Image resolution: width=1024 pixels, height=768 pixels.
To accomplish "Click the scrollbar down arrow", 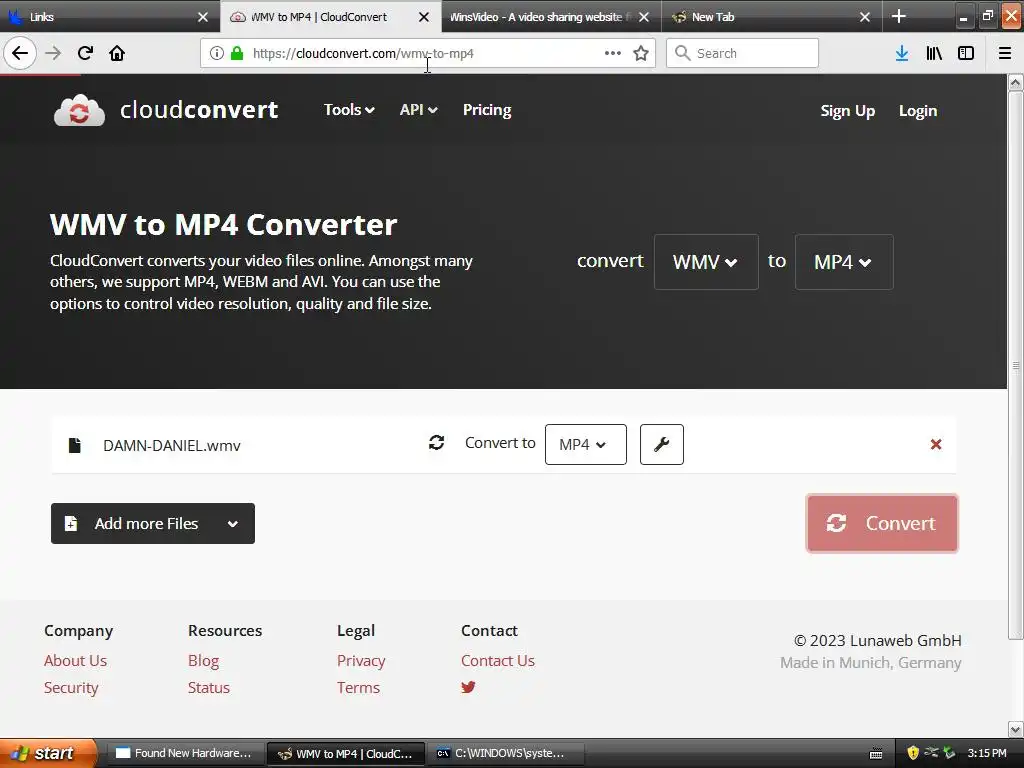I will (x=1016, y=729).
